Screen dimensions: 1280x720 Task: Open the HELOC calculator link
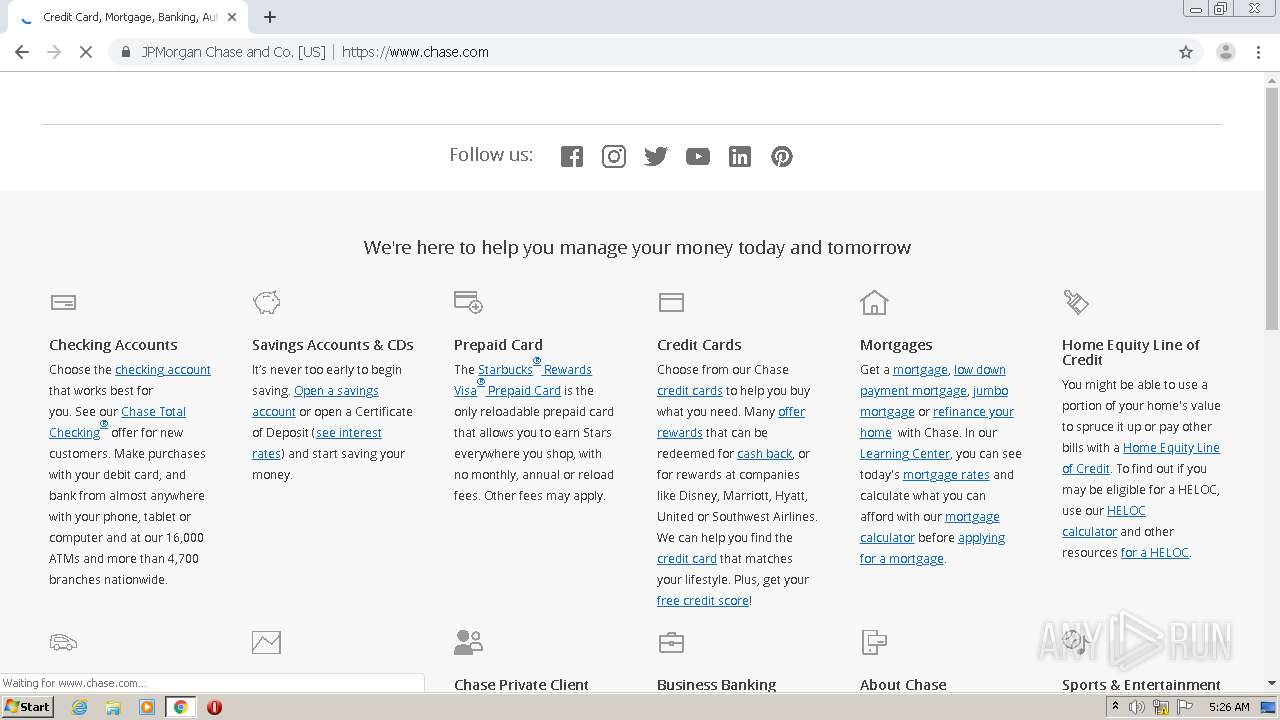1104,521
